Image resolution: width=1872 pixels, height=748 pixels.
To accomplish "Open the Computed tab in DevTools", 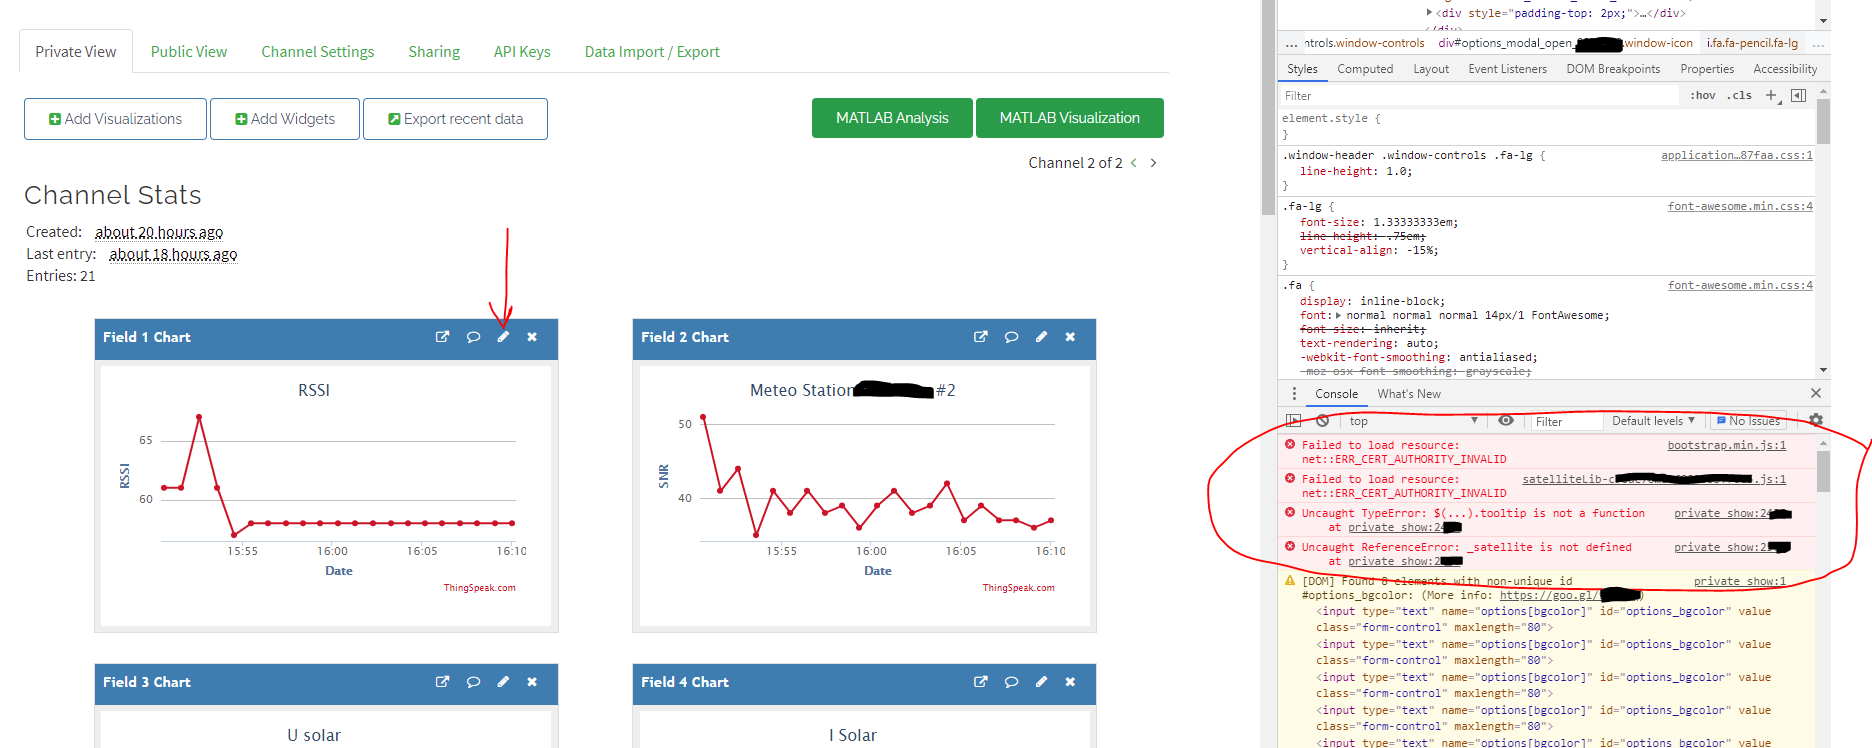I will tap(1364, 69).
